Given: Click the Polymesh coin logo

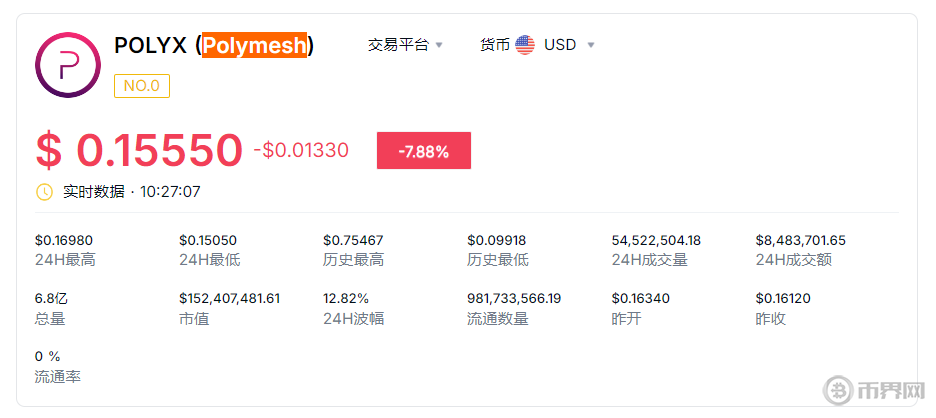Looking at the screenshot, I should tap(68, 65).
